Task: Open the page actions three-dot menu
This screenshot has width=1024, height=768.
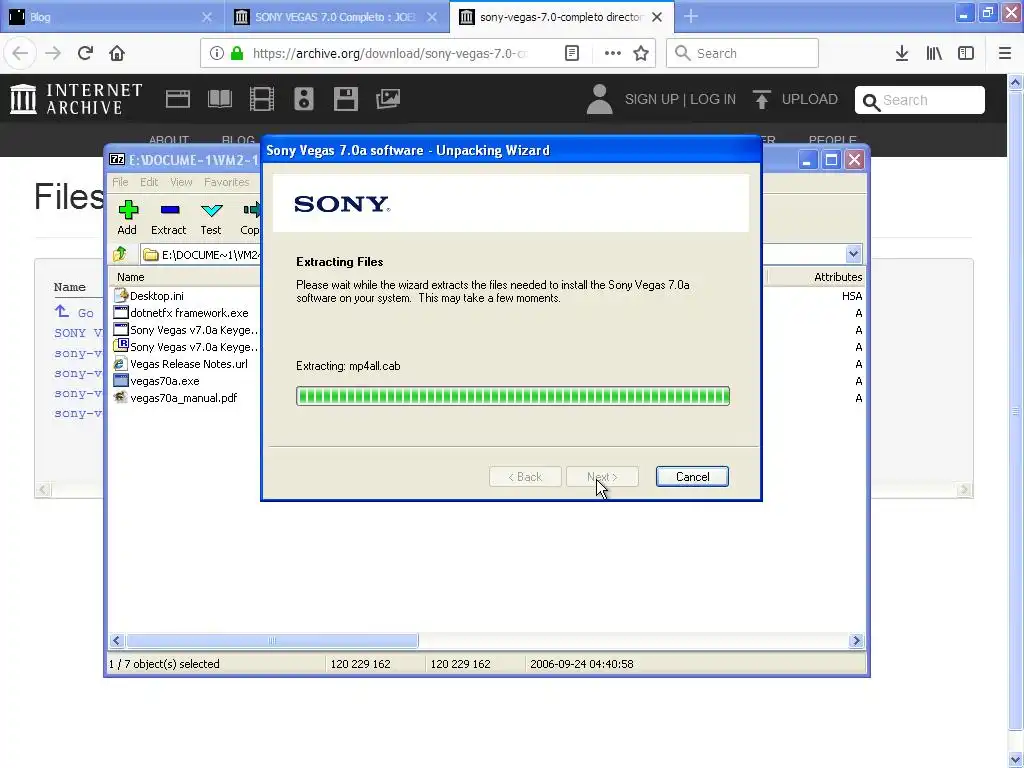Action: point(613,54)
